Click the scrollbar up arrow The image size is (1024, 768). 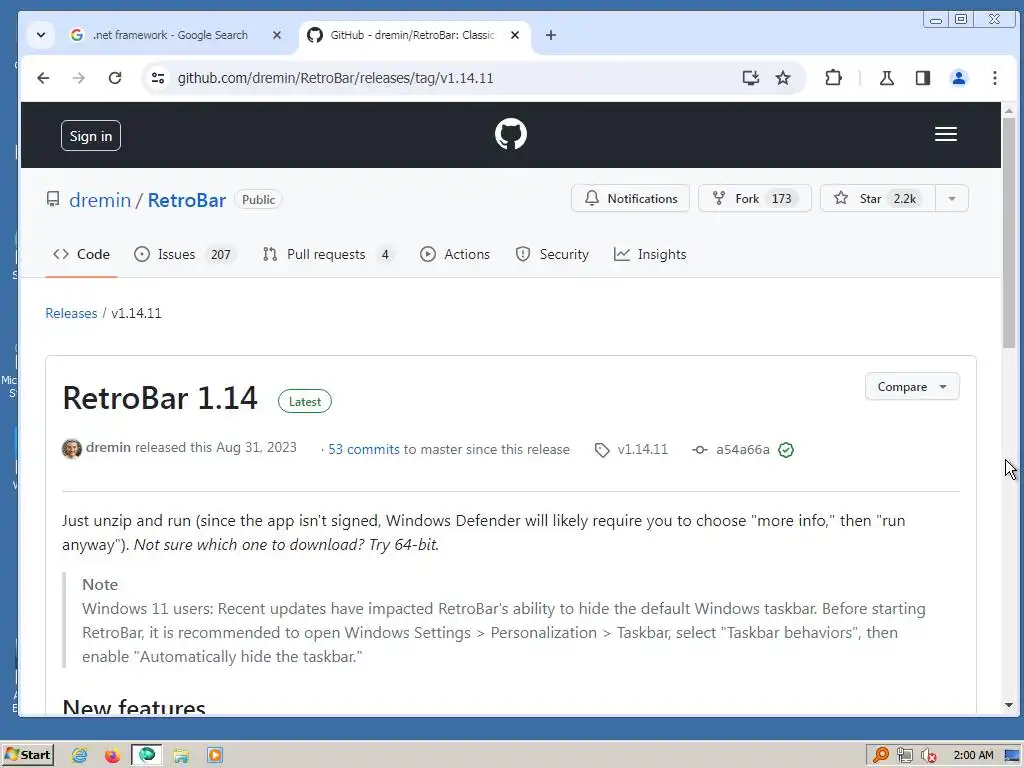[1009, 112]
